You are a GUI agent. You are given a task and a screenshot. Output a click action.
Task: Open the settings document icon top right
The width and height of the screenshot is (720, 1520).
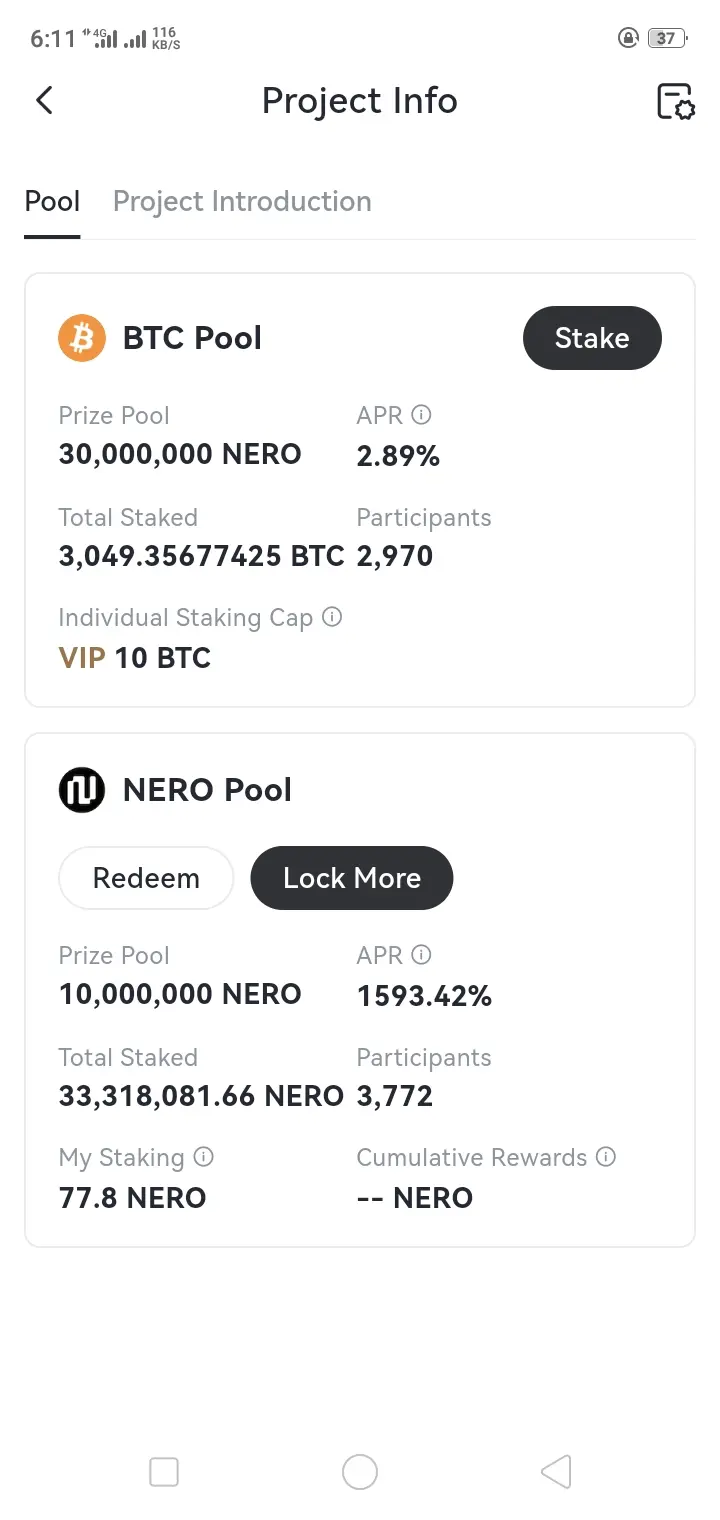tap(675, 102)
